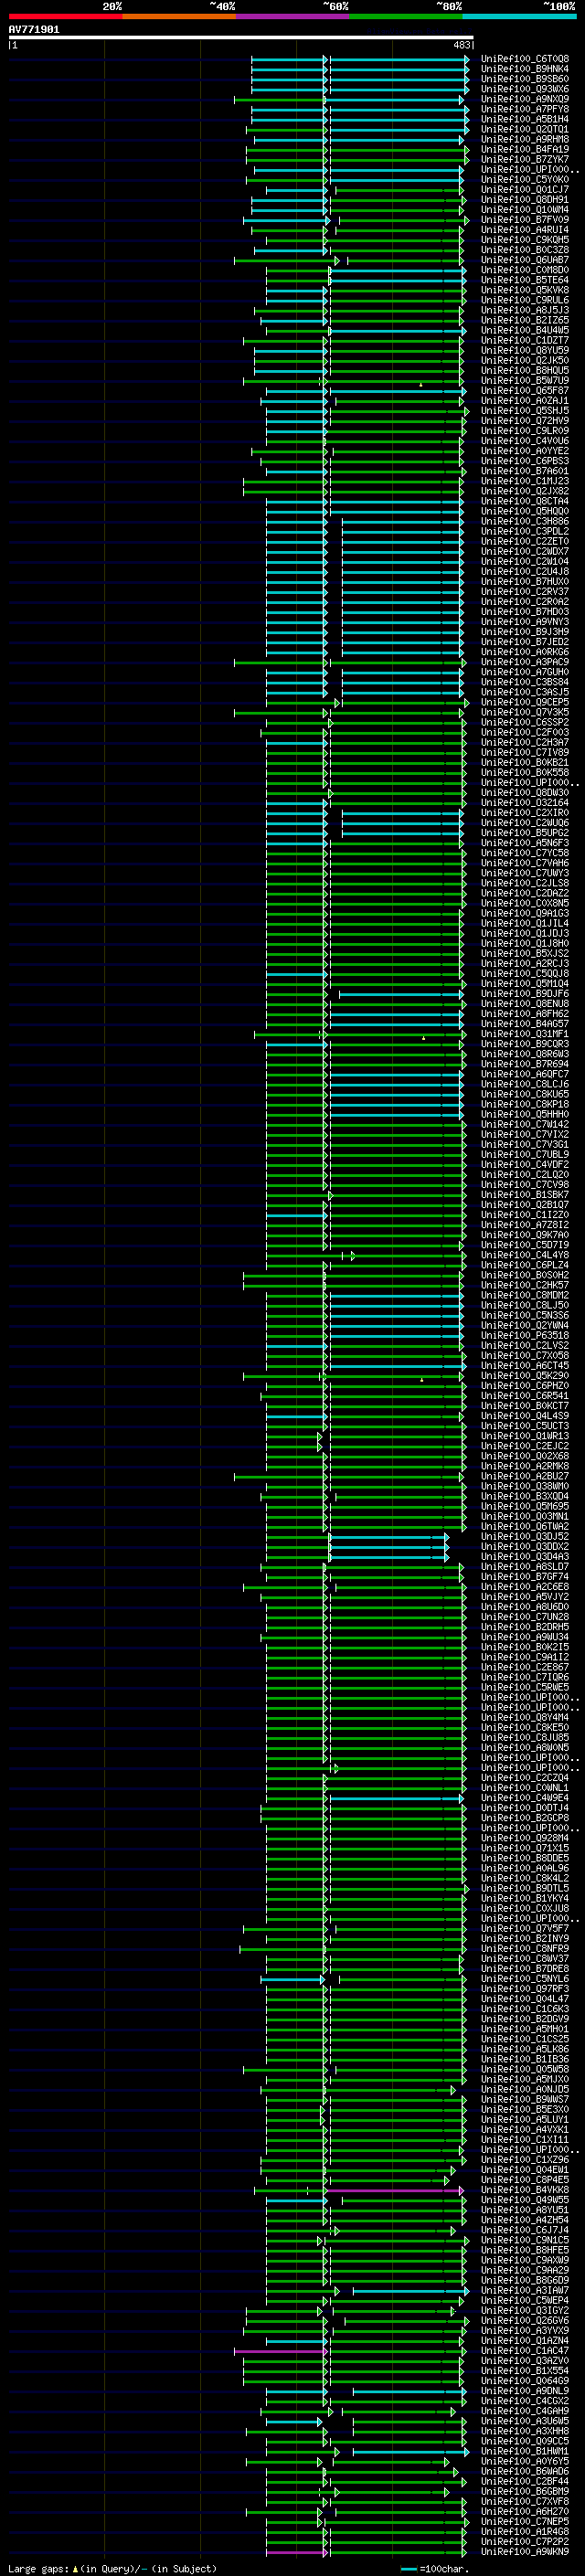Select the UniRef100_Q65F87 label
Image resolution: width=585 pixels, height=2576 pixels.
click(x=524, y=390)
